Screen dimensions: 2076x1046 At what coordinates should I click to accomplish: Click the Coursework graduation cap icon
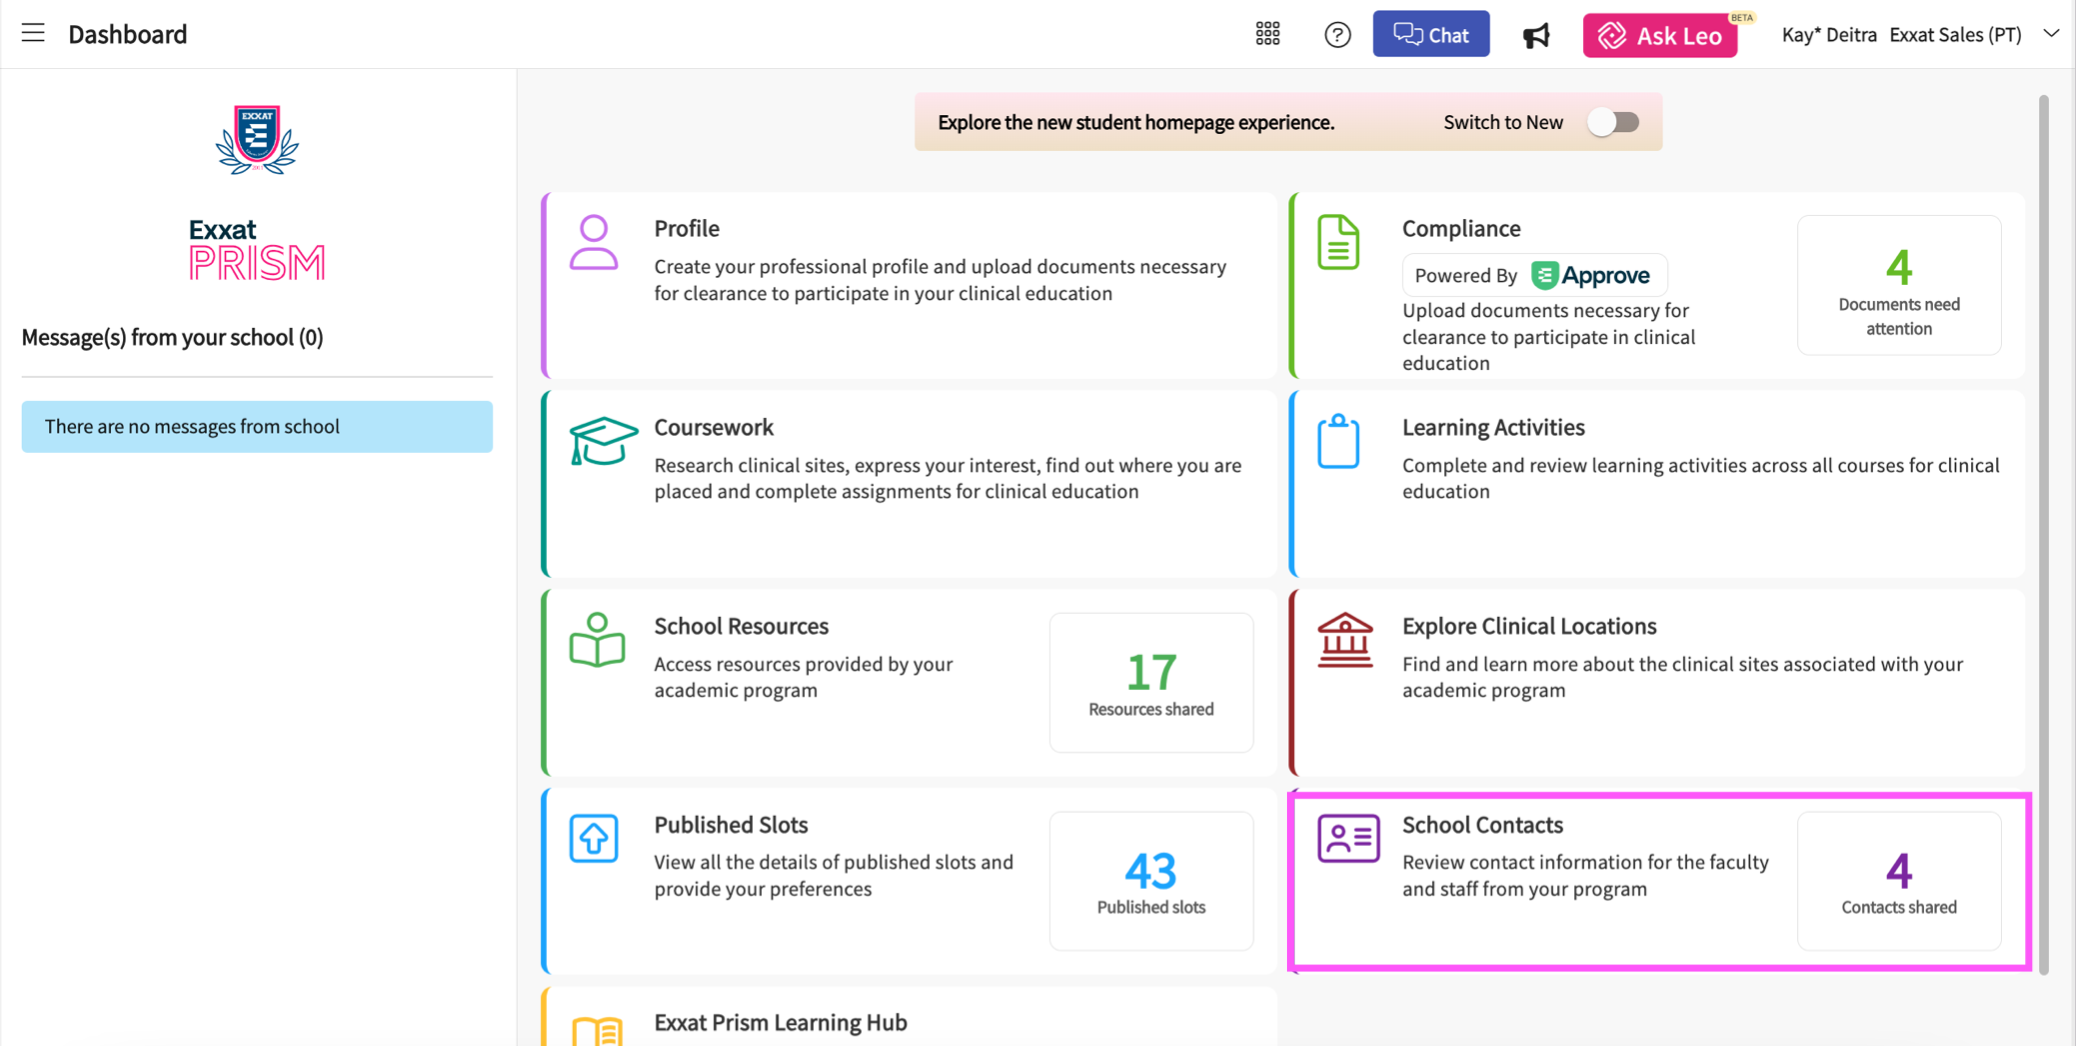603,440
